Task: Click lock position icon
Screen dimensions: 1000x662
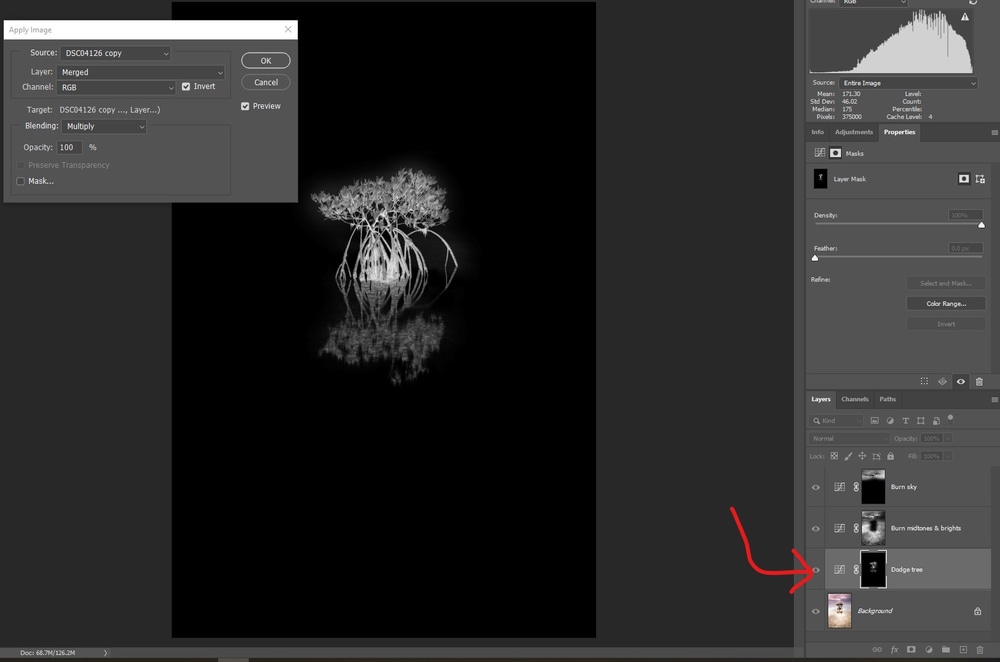Action: click(862, 456)
